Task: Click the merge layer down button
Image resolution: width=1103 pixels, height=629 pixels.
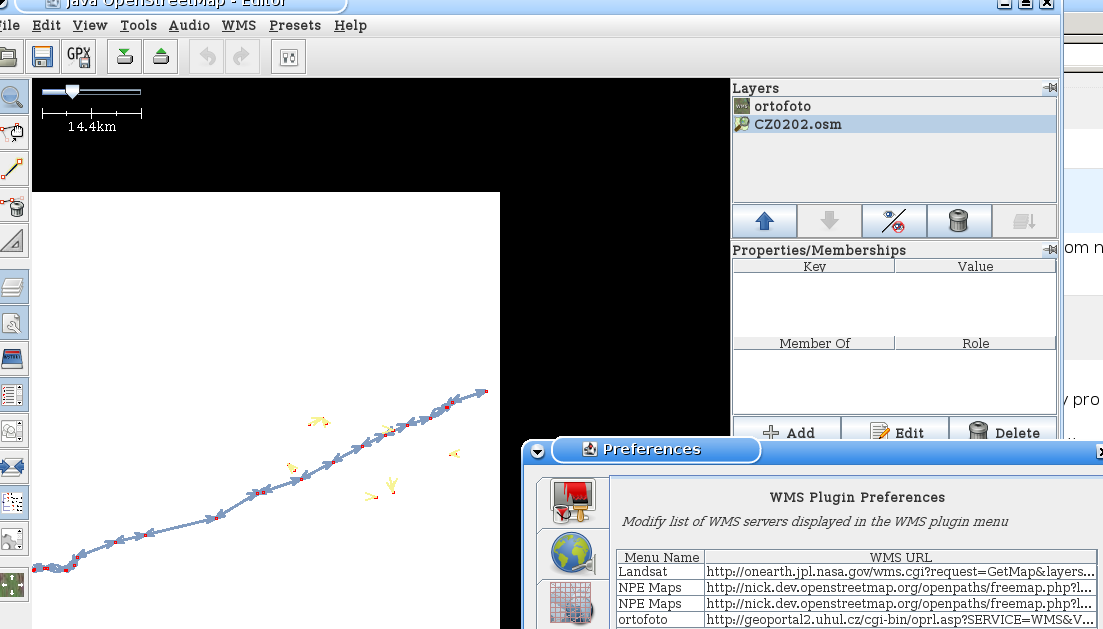Action: pos(1024,222)
